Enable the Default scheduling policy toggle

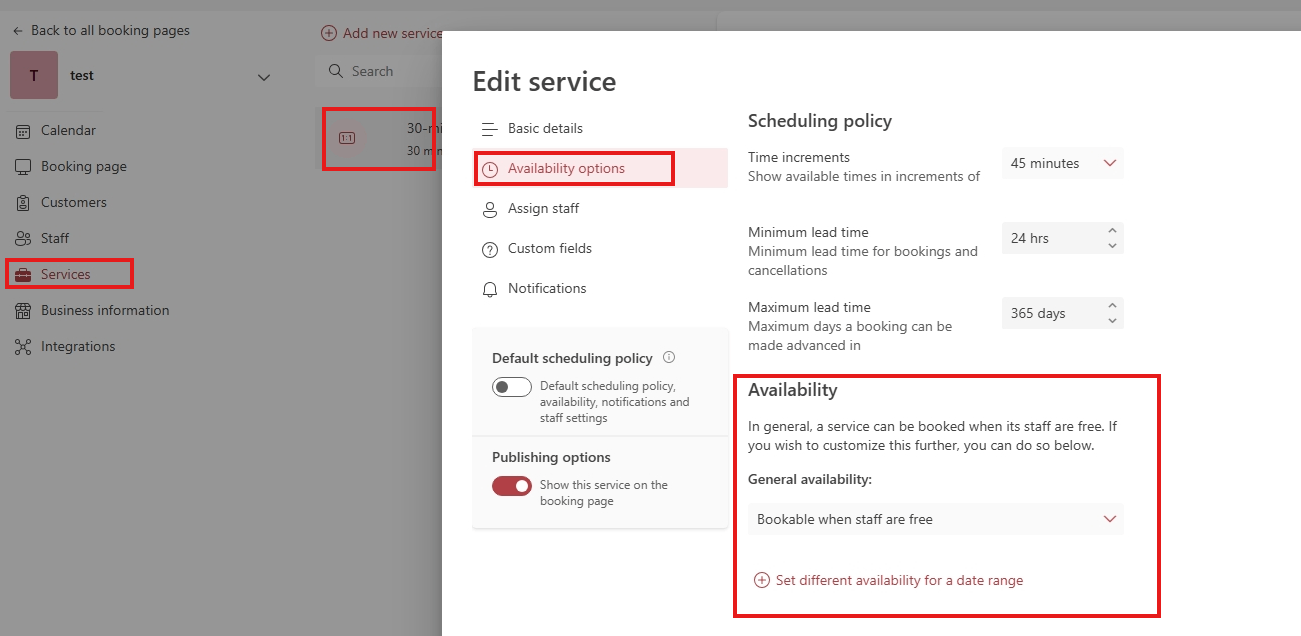point(512,387)
